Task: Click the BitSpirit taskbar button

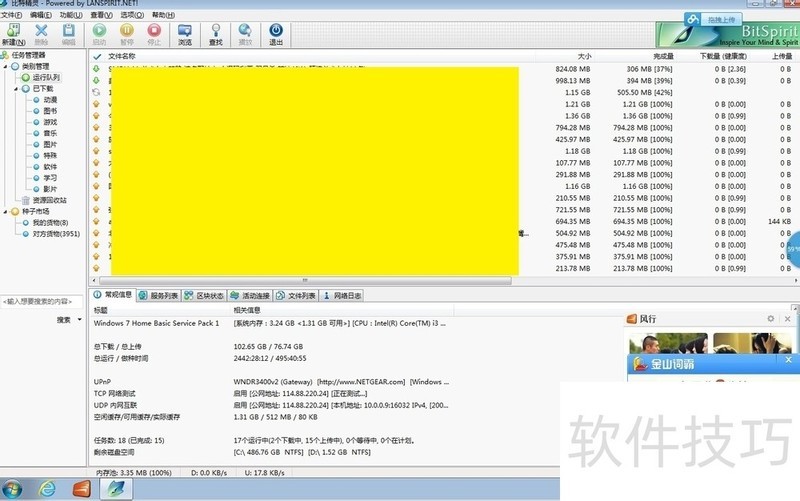Action: 115,489
